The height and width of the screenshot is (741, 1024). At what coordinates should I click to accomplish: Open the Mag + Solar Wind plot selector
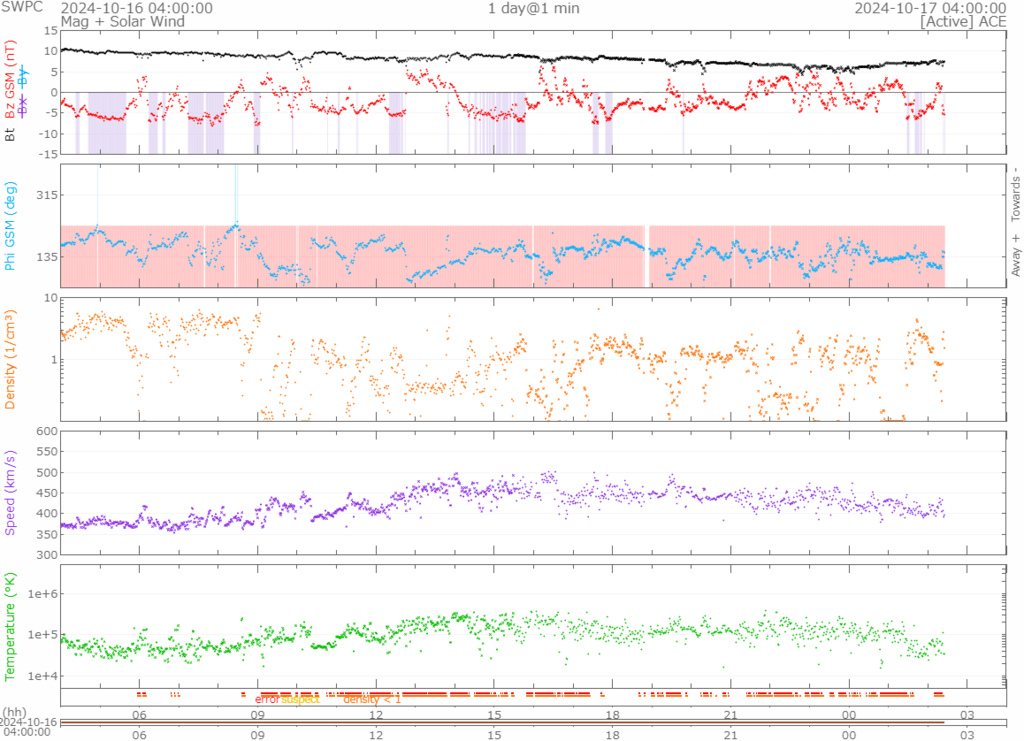point(122,21)
